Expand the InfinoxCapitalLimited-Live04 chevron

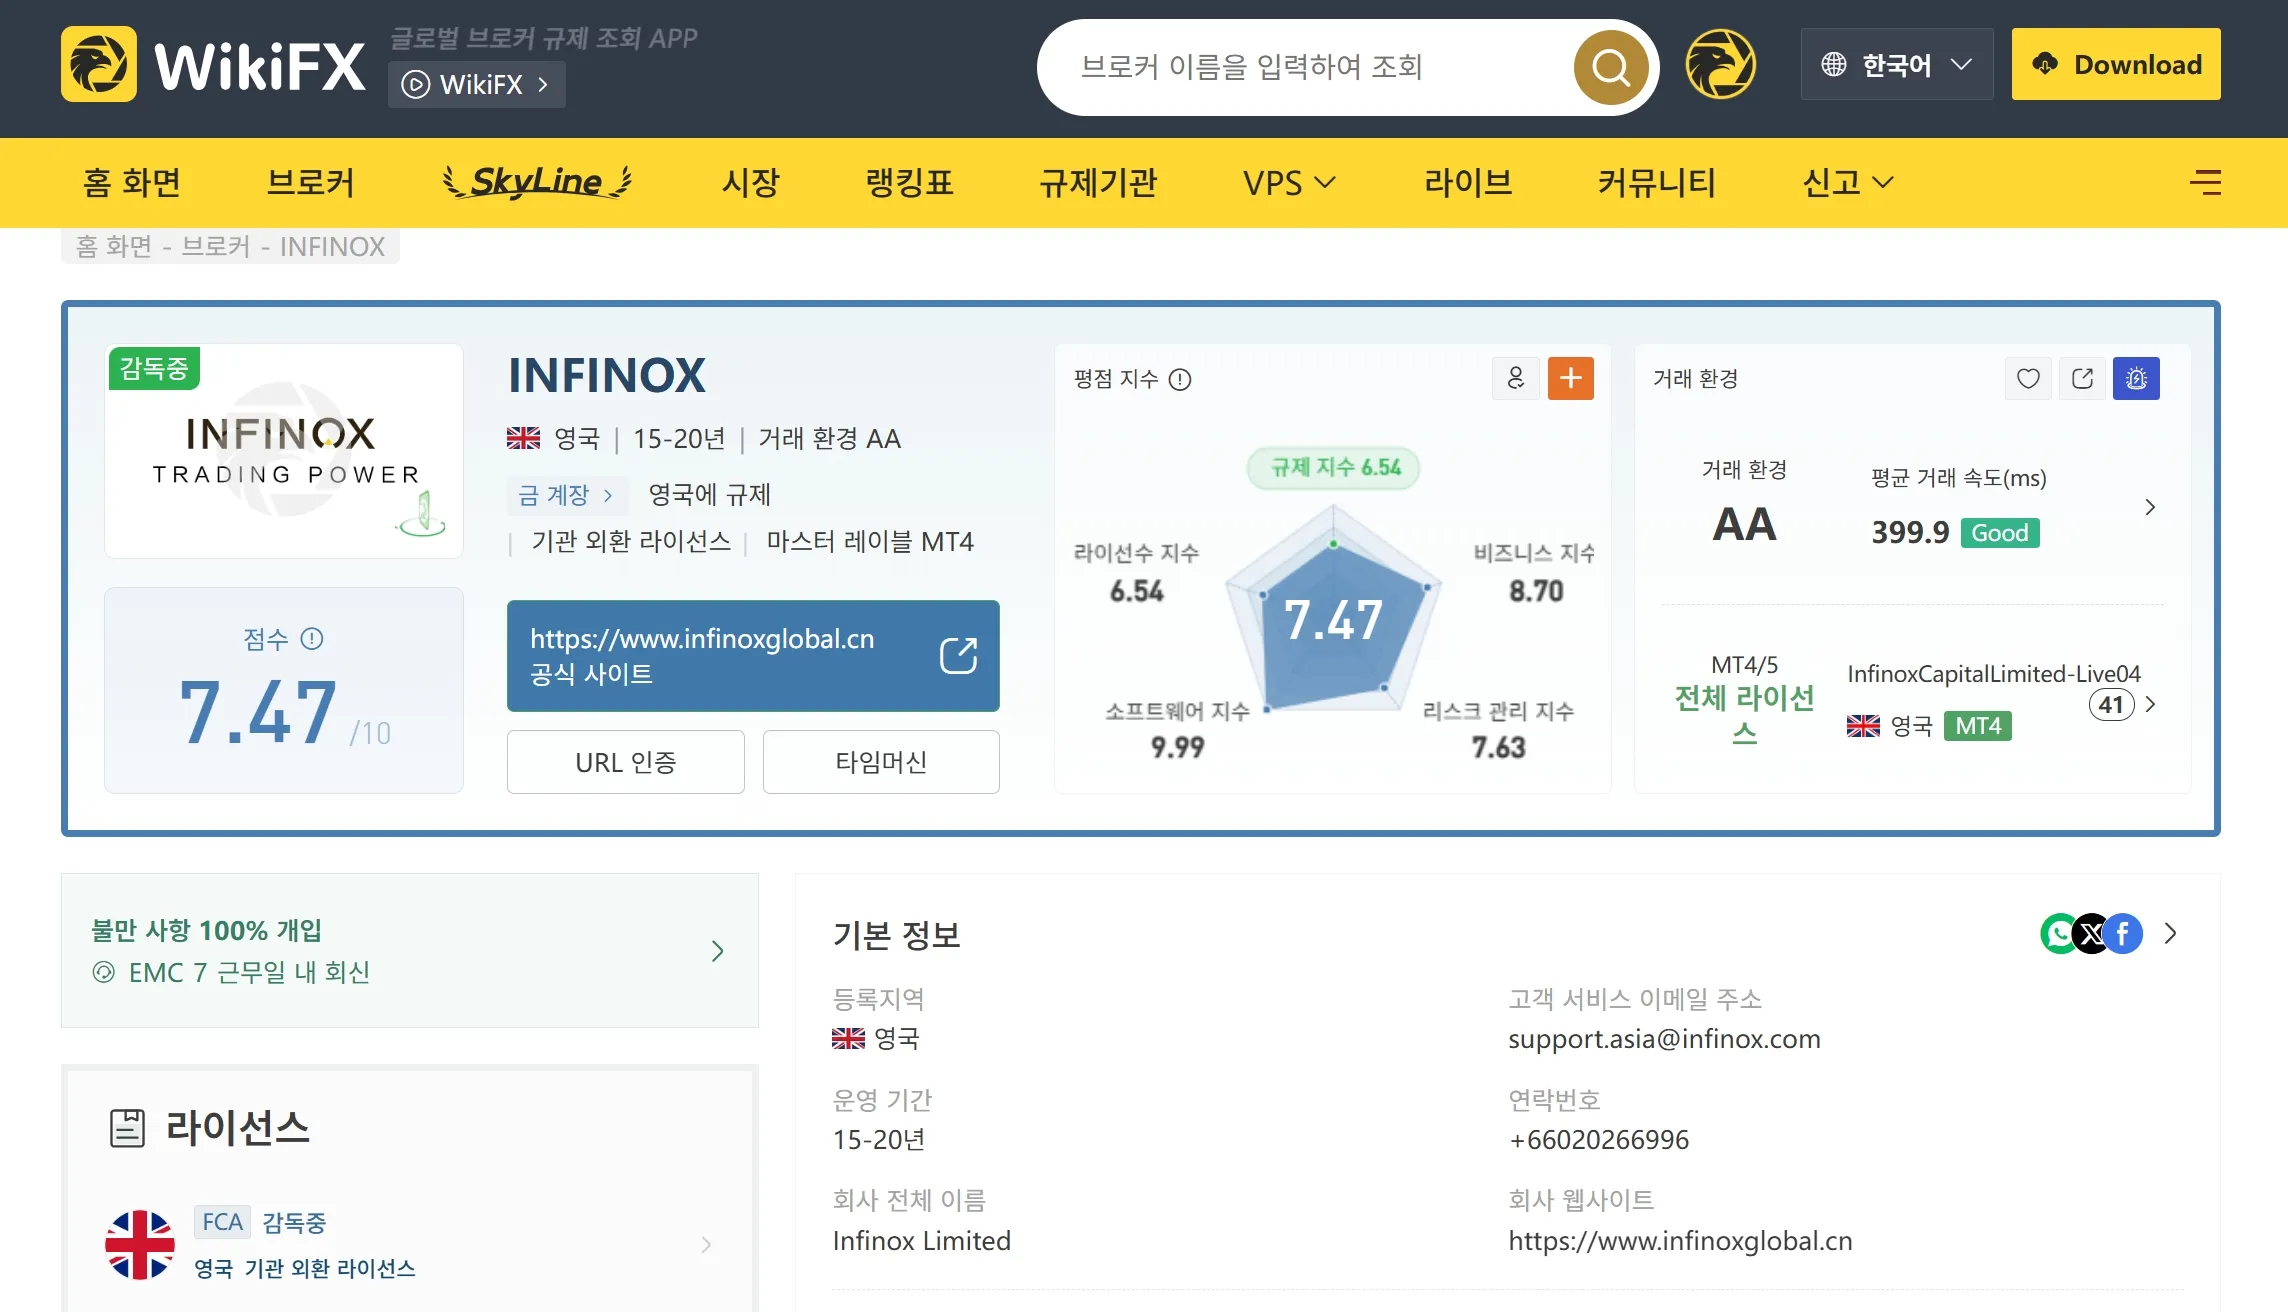2150,704
